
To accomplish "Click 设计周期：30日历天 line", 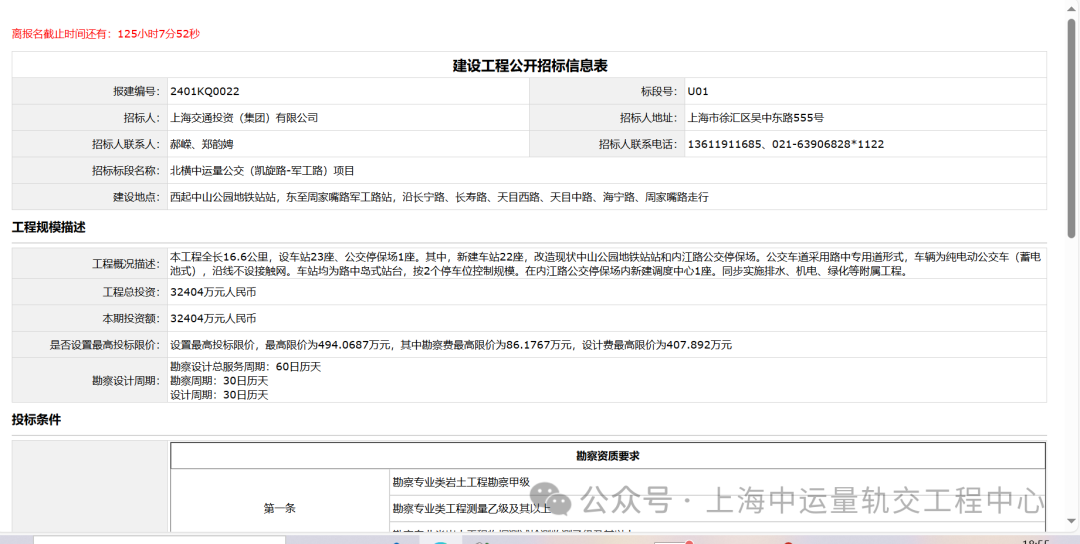I will click(x=219, y=395).
